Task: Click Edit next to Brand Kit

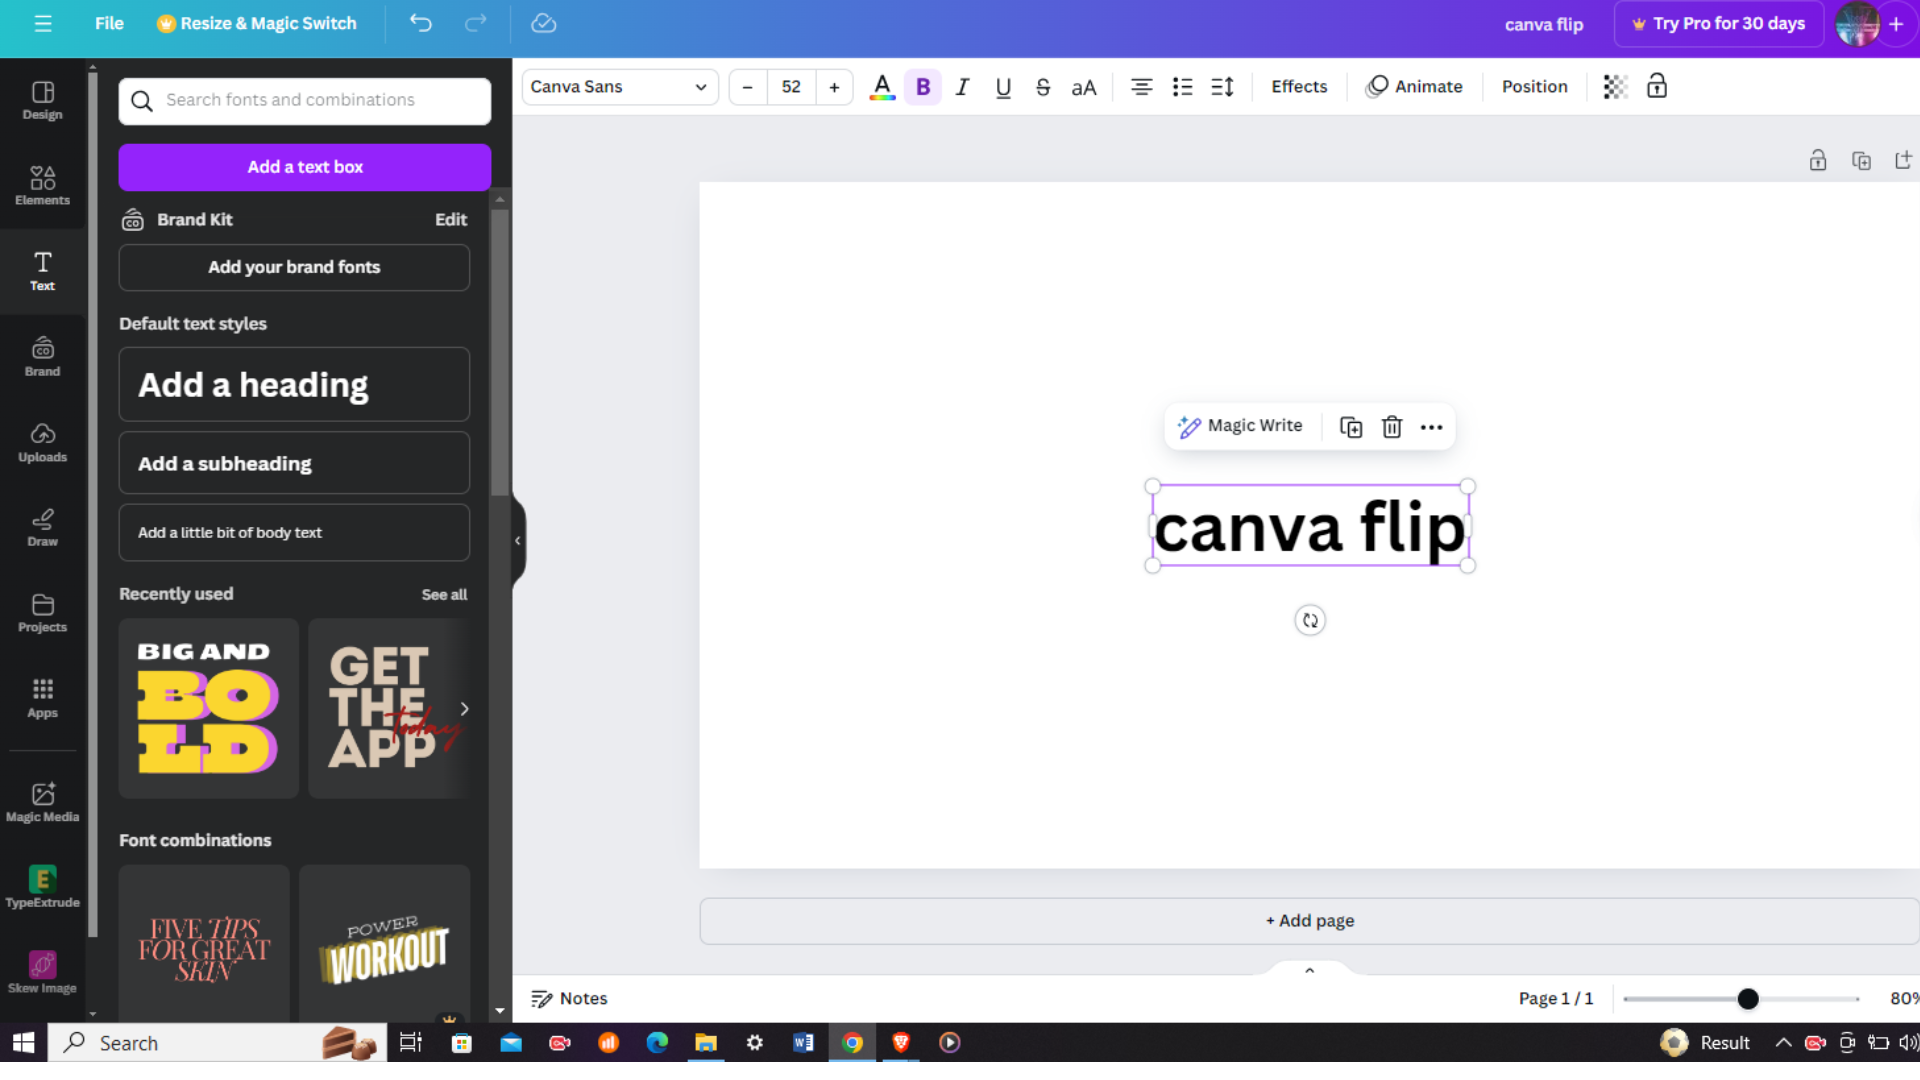Action: coord(451,219)
